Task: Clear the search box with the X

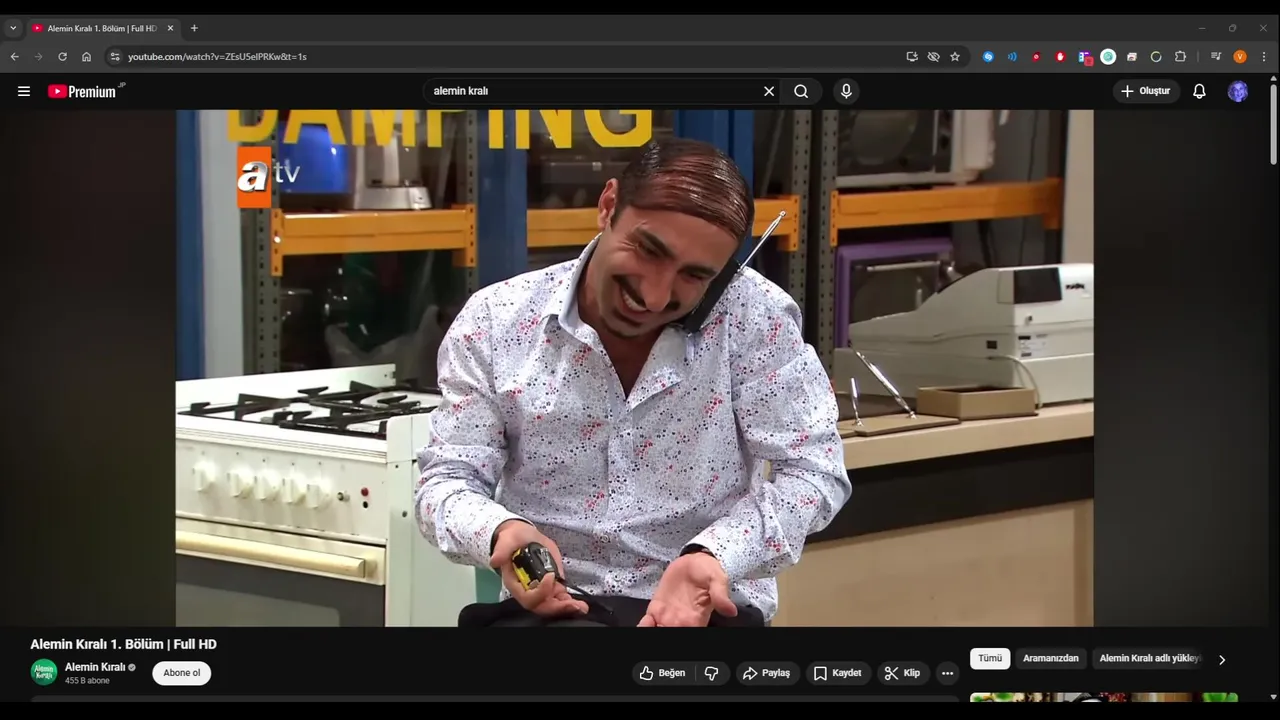Action: [x=769, y=91]
